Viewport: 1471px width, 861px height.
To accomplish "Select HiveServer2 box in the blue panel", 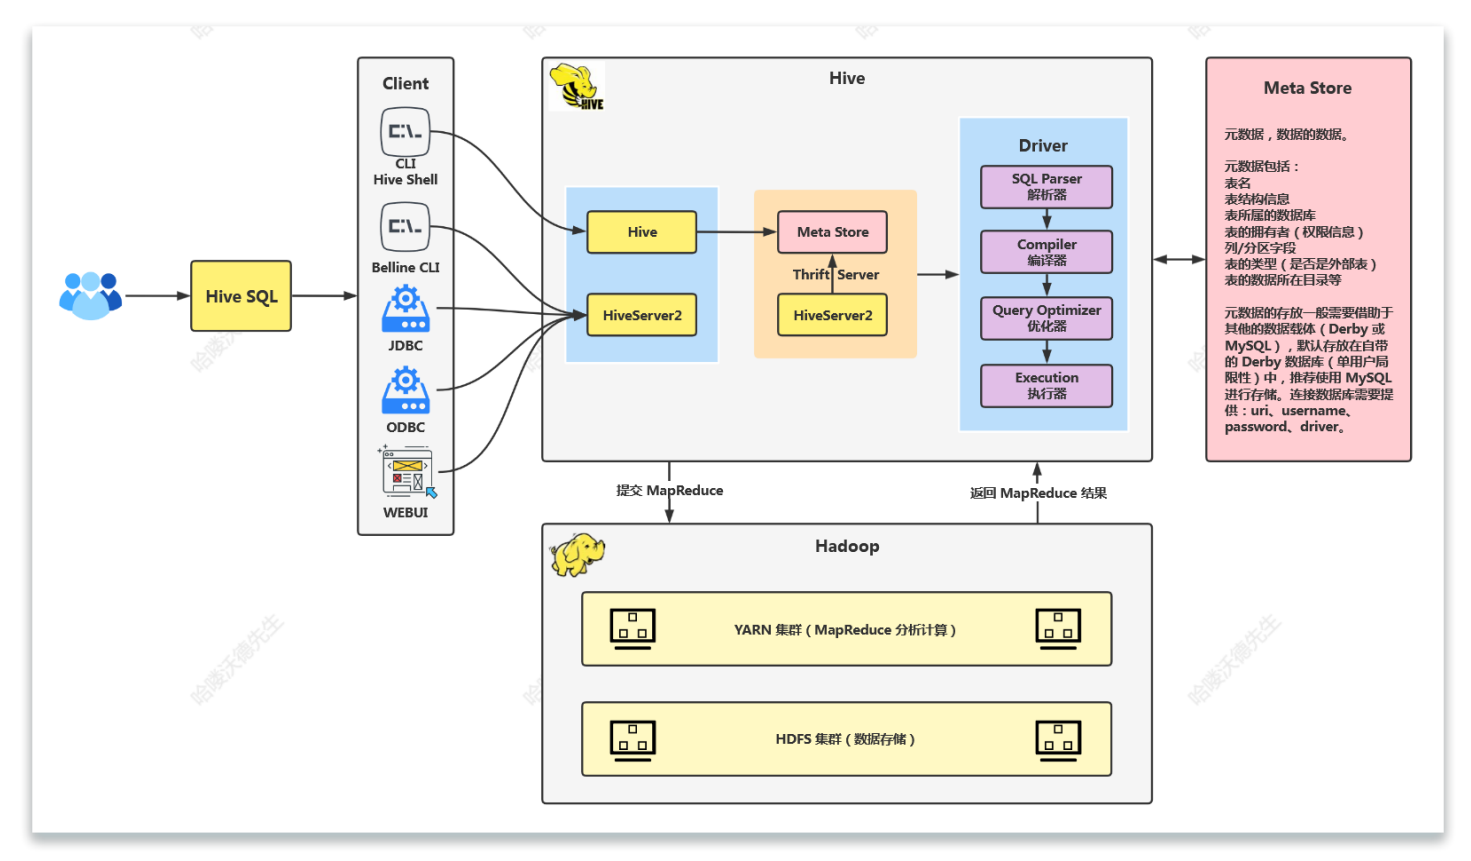I will 642,315.
